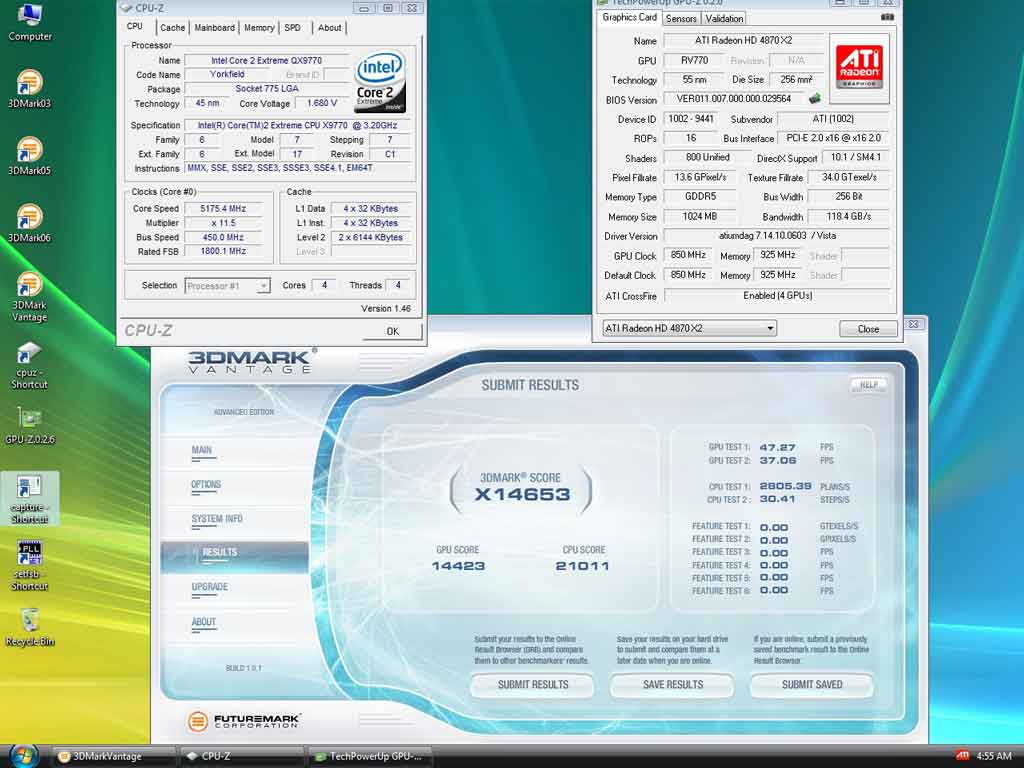Click the CPU Test 1 value 2805.39
Viewport: 1024px width, 768px height.
click(x=785, y=487)
